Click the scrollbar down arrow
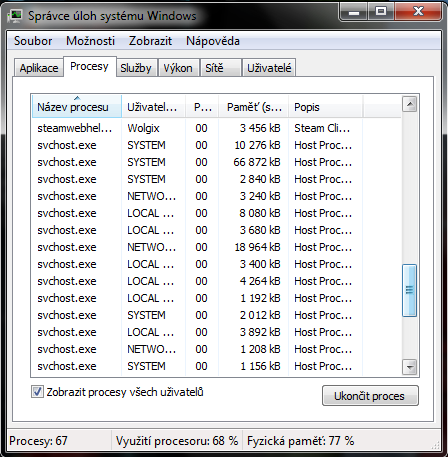Screen dimensions: 448x457 click(x=410, y=367)
